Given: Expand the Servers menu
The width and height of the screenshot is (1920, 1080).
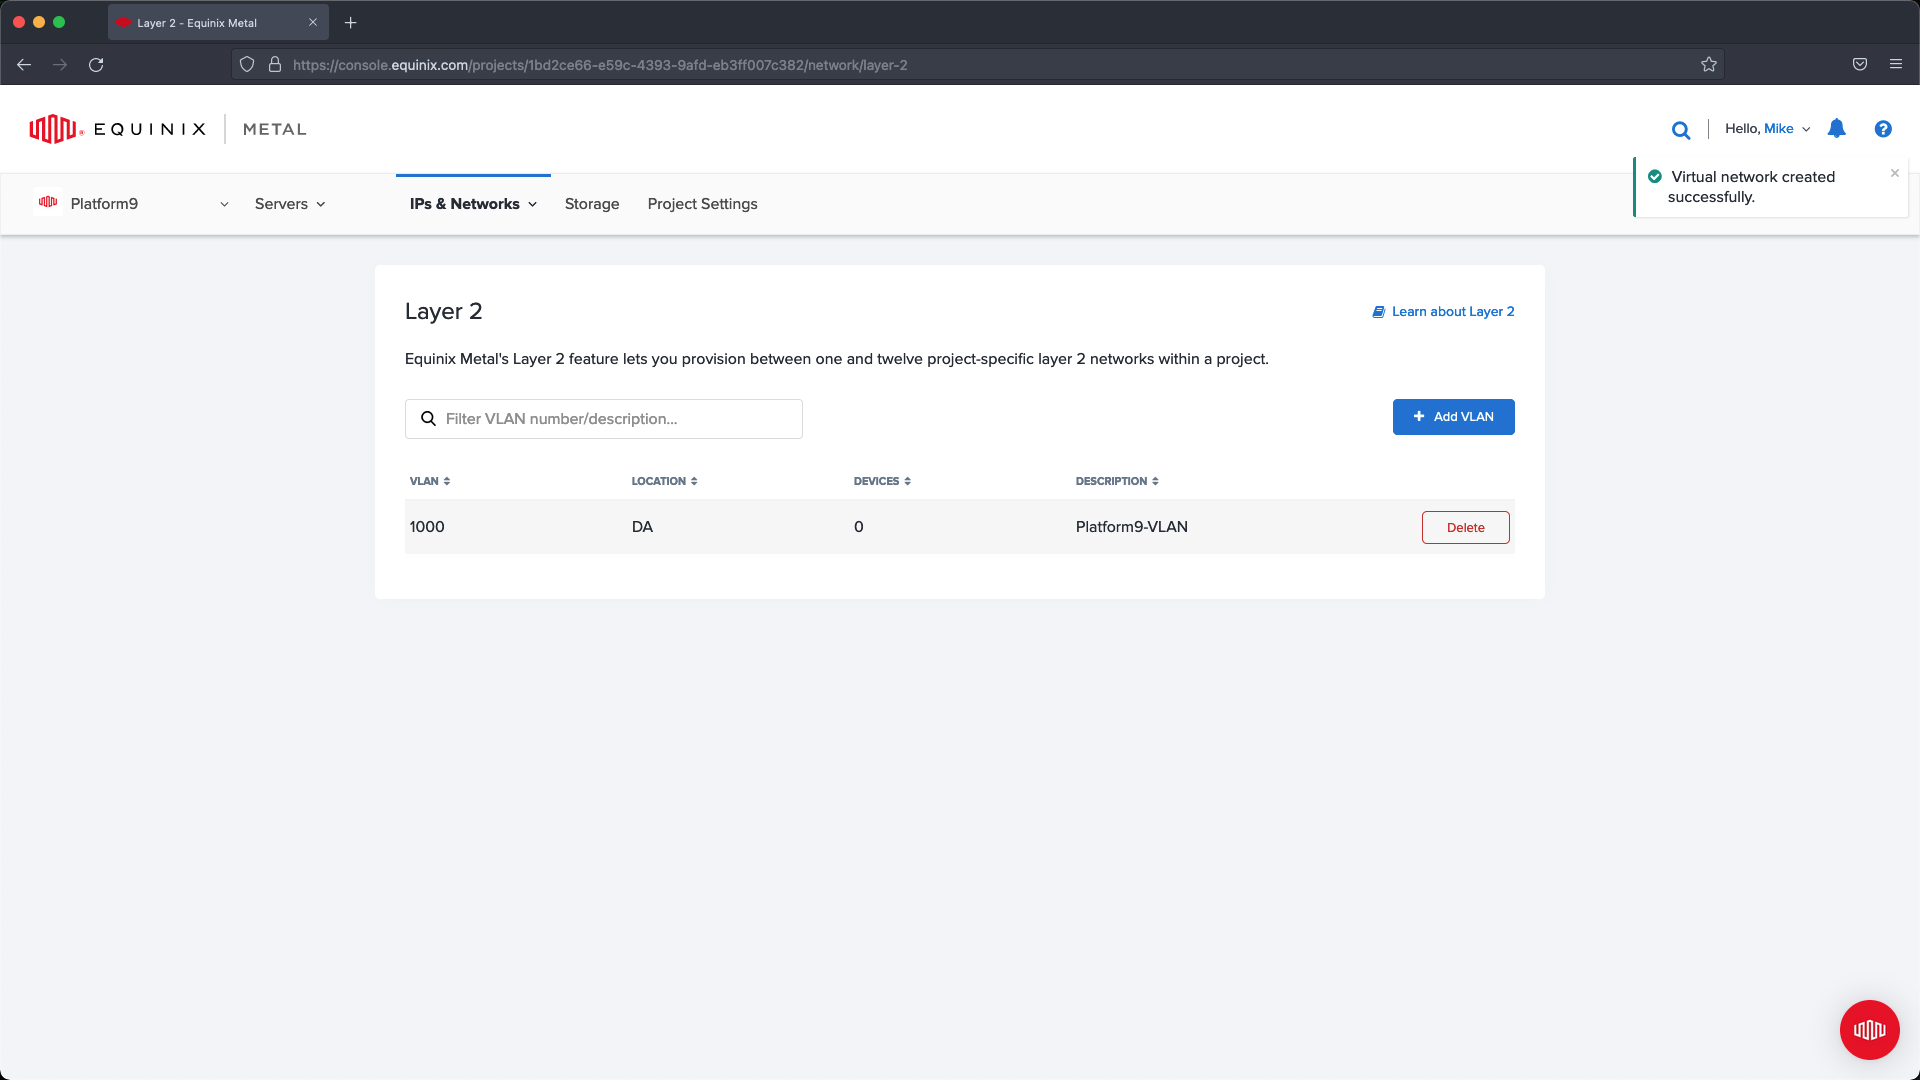Looking at the screenshot, I should [x=290, y=204].
